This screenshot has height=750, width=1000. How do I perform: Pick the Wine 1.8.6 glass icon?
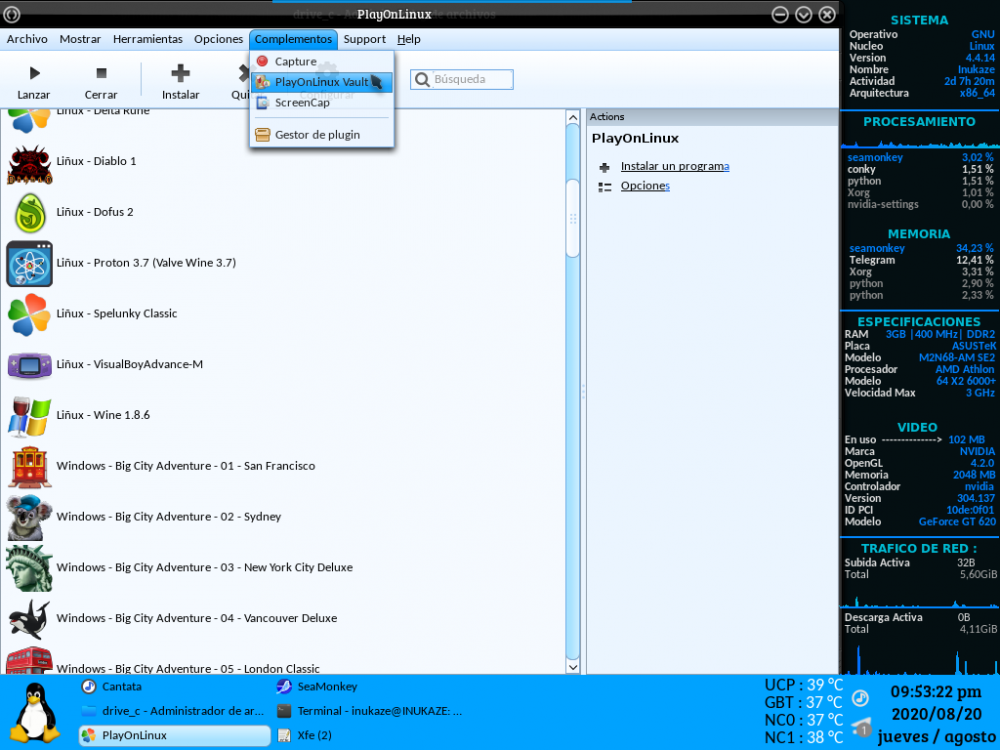pyautogui.click(x=28, y=415)
